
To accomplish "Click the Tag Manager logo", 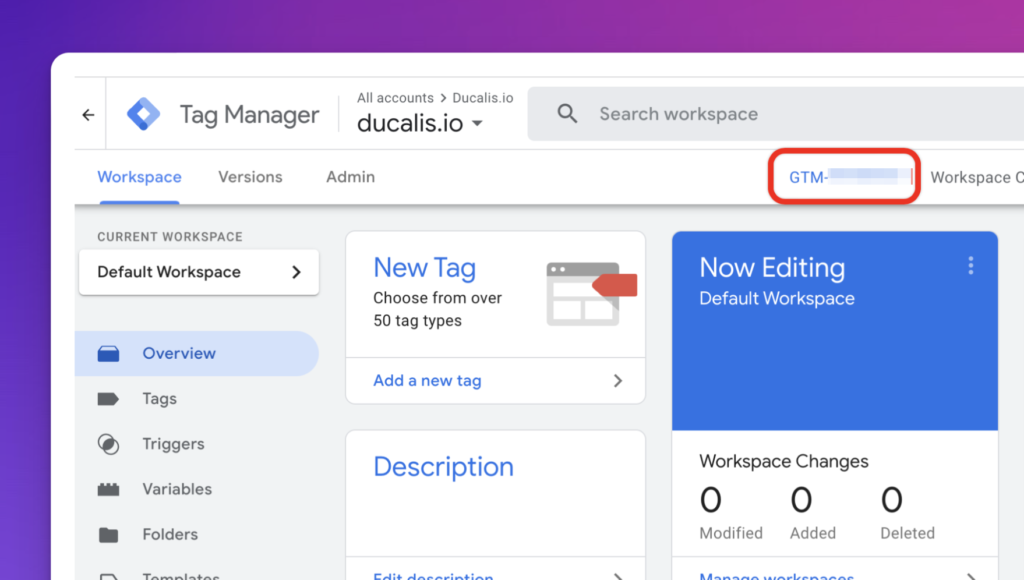I will 143,114.
